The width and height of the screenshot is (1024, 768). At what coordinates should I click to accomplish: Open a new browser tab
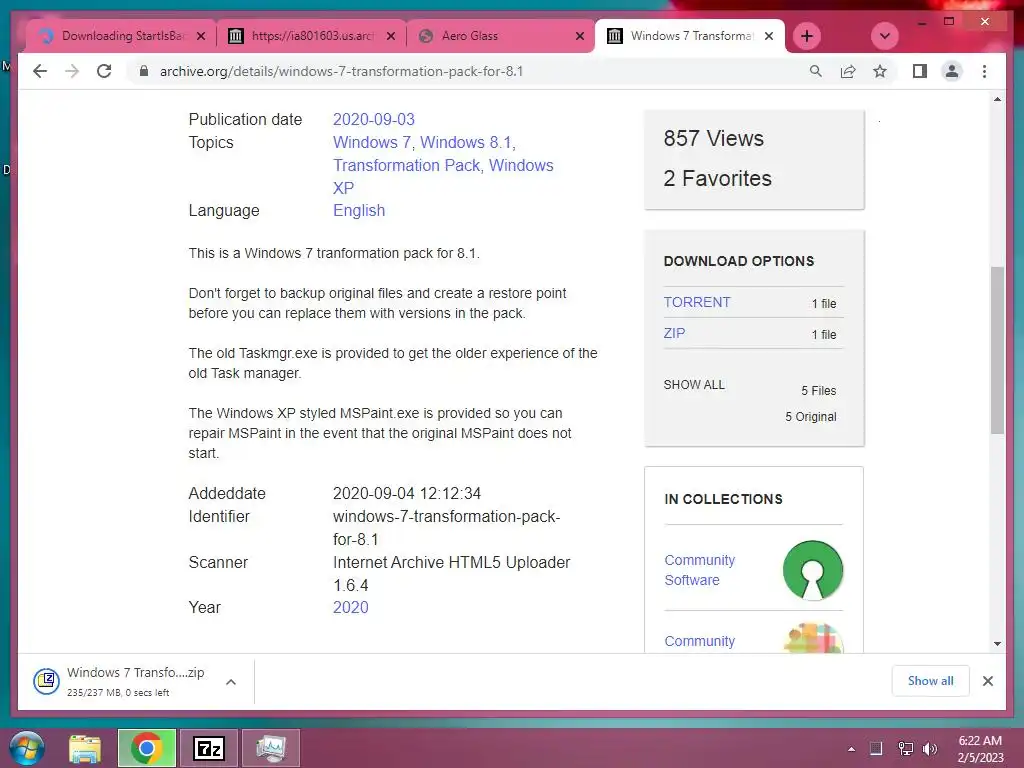click(807, 36)
